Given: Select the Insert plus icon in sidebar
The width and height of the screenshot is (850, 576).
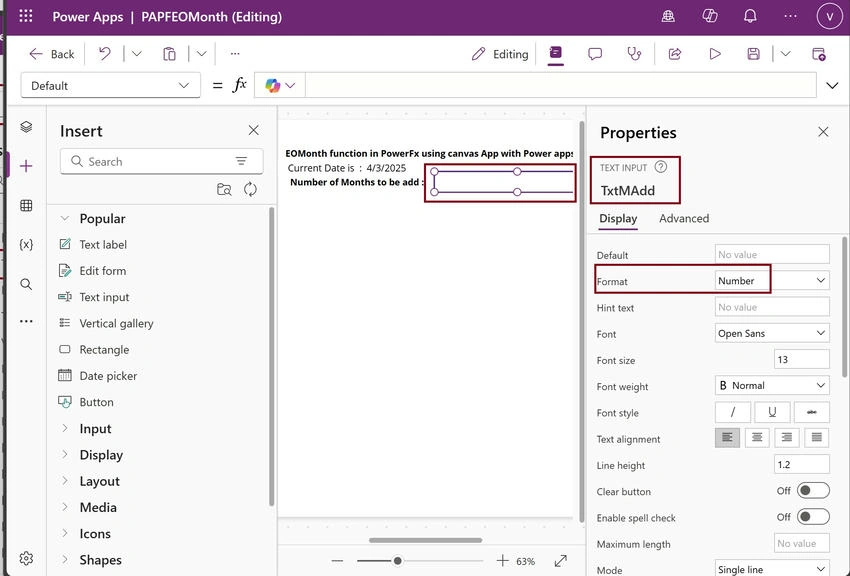Looking at the screenshot, I should [x=26, y=166].
